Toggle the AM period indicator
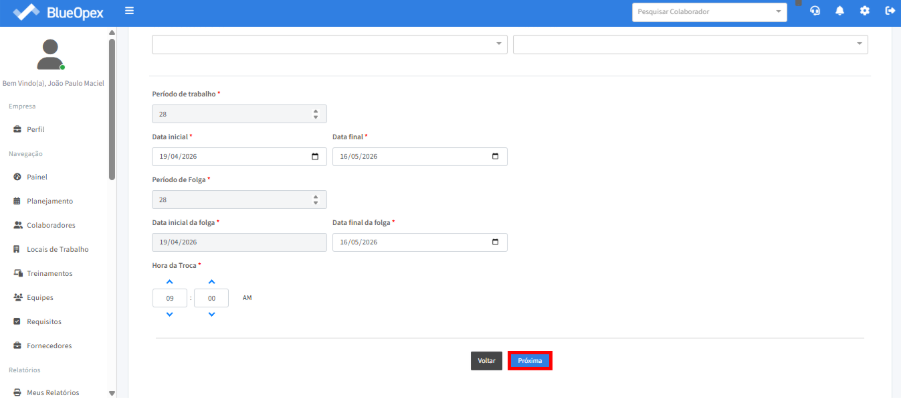Screen dimensions: 901x402 coord(247,298)
